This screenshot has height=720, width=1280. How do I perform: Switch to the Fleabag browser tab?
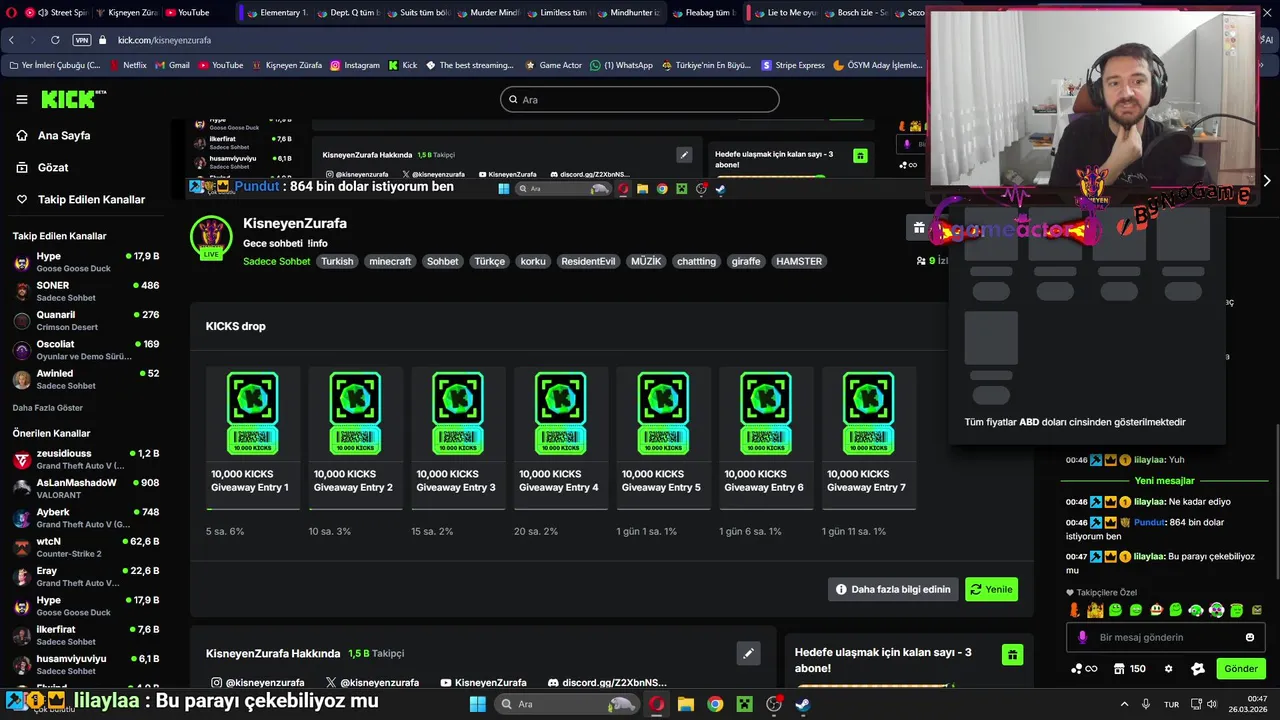704,13
